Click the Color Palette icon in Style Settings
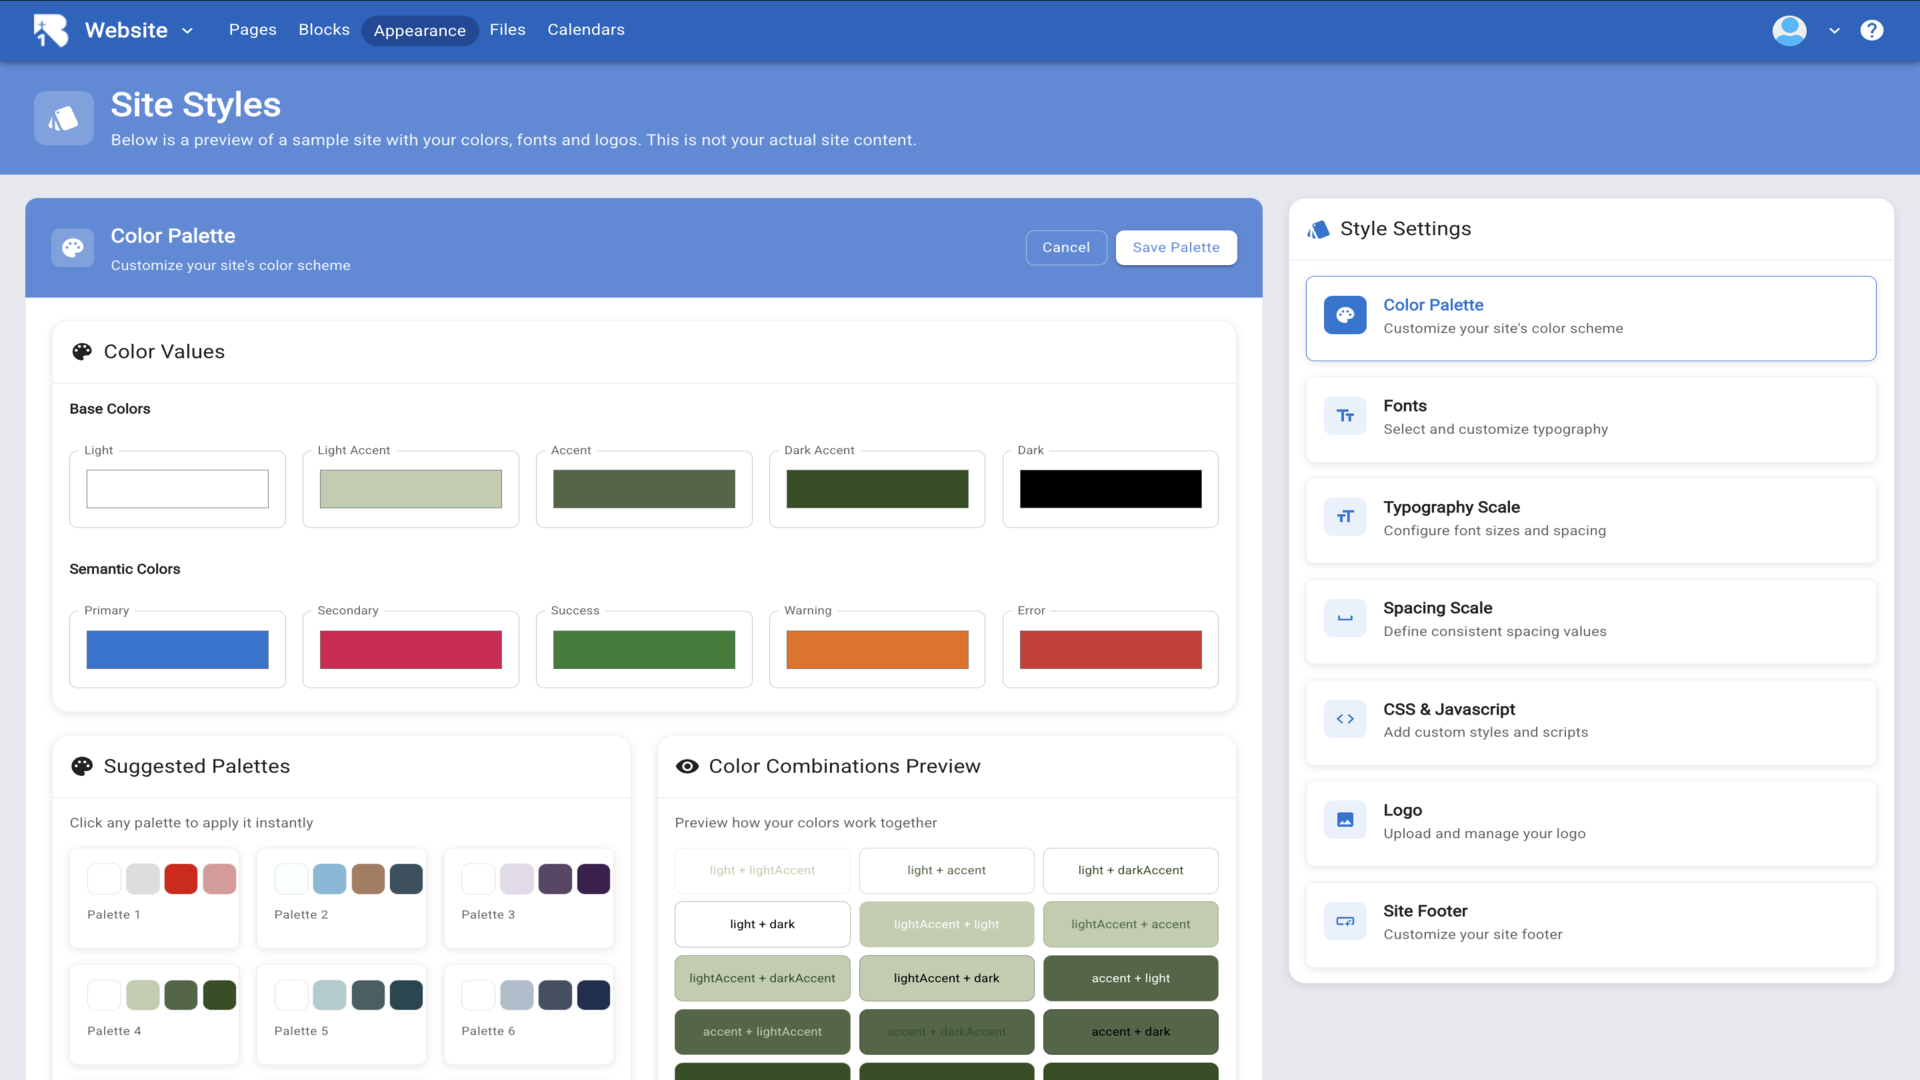The image size is (1920, 1080). 1345,315
